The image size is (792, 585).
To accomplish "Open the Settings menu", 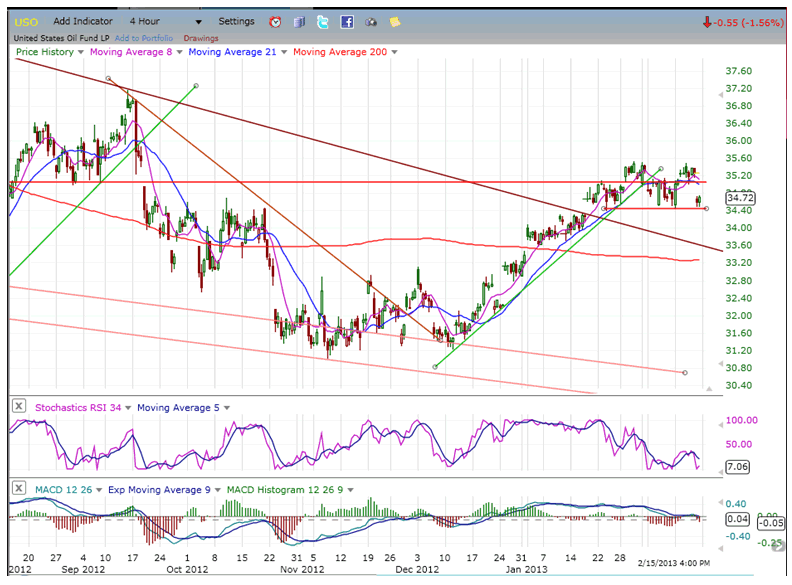I will [x=236, y=21].
